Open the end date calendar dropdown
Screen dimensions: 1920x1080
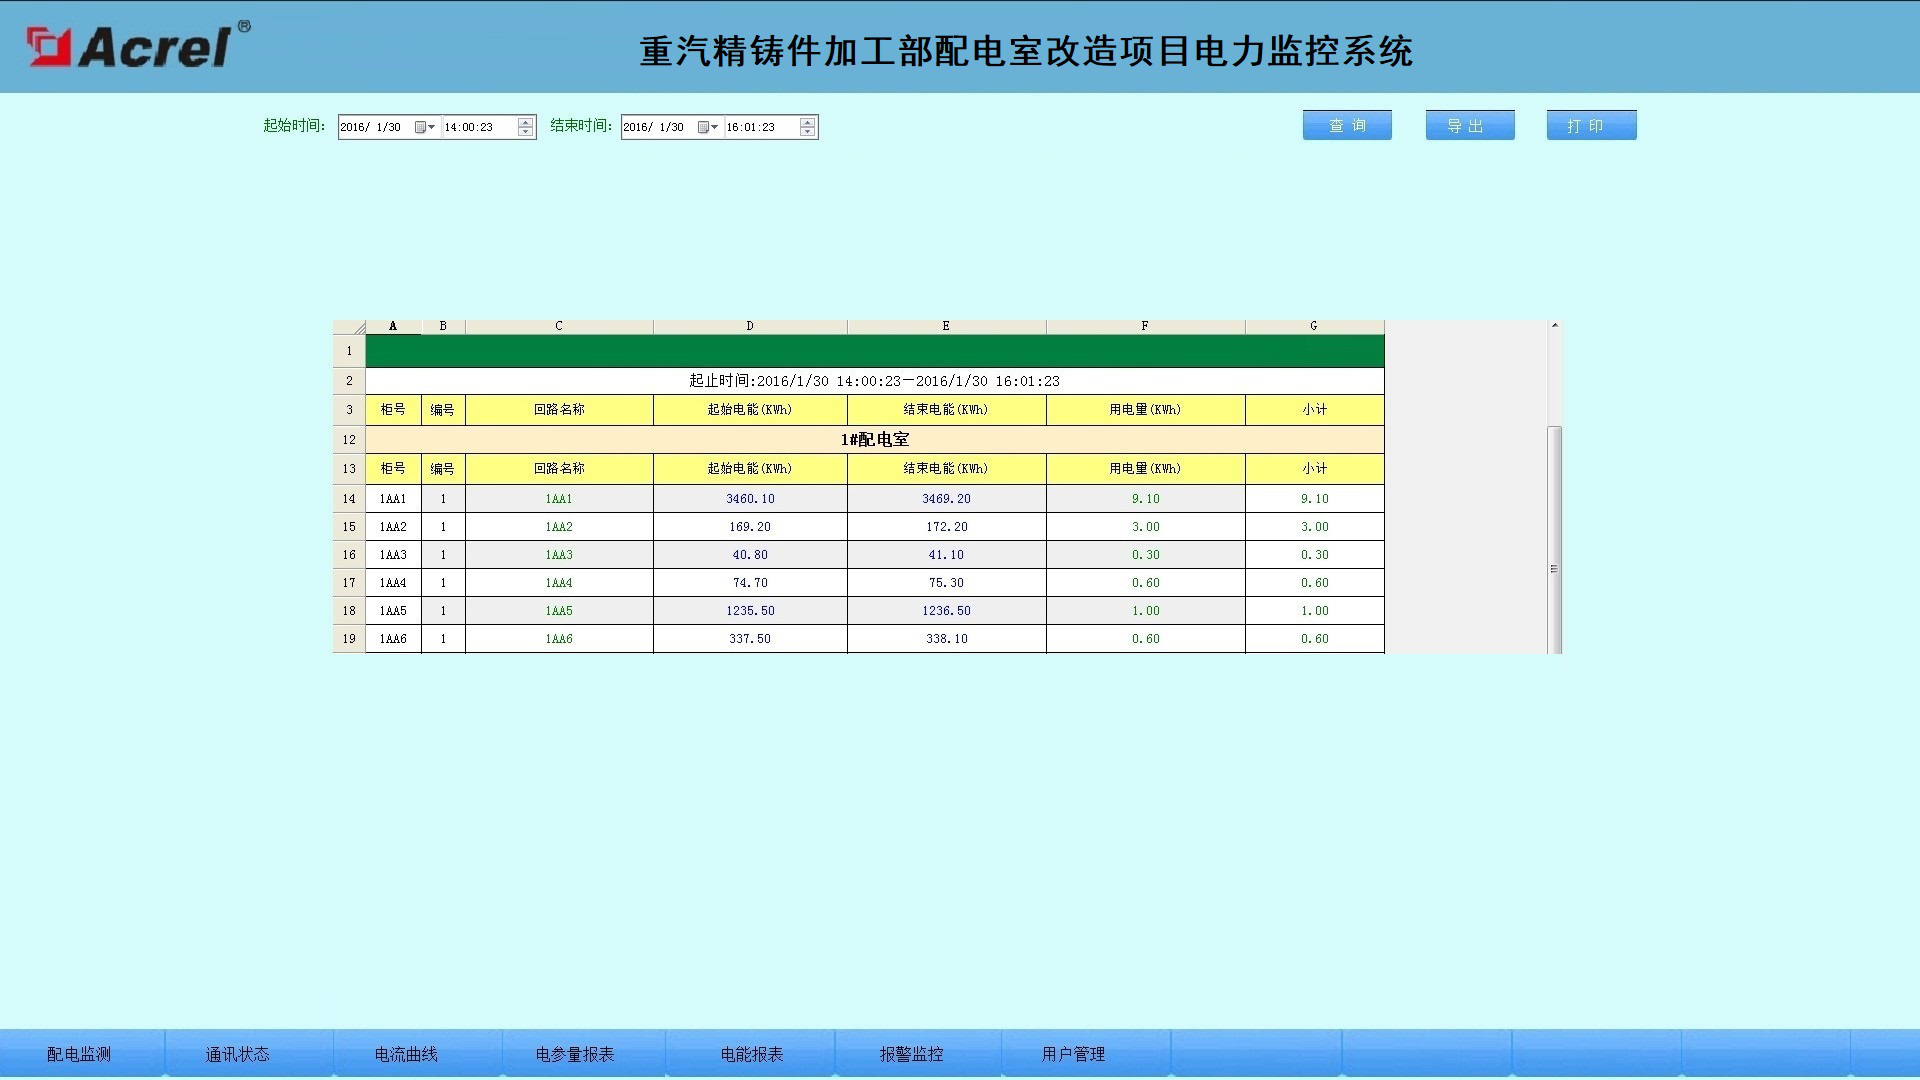point(708,127)
